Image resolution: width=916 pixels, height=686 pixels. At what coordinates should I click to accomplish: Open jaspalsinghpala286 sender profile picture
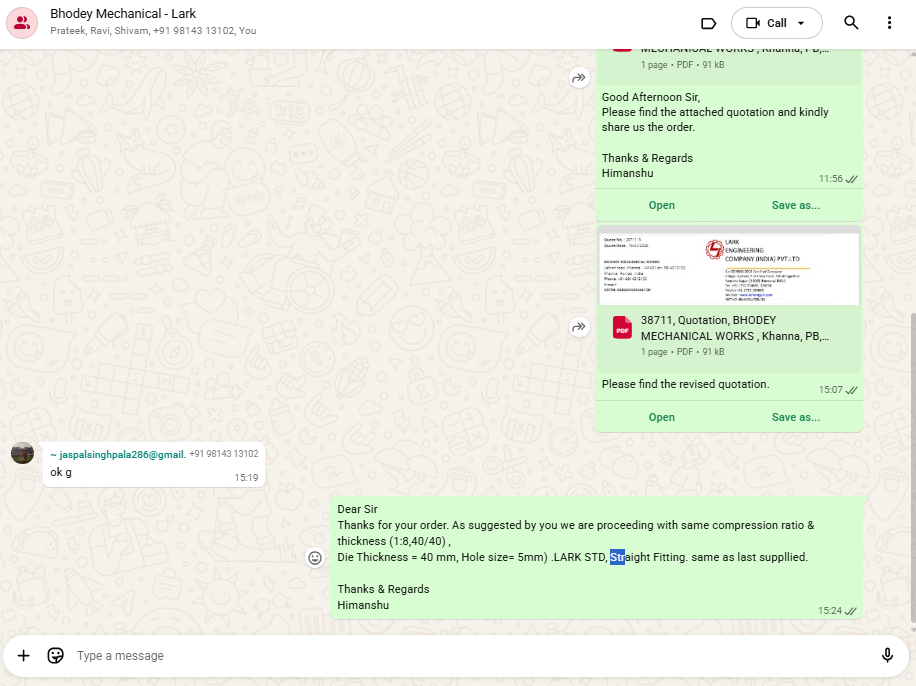click(22, 453)
